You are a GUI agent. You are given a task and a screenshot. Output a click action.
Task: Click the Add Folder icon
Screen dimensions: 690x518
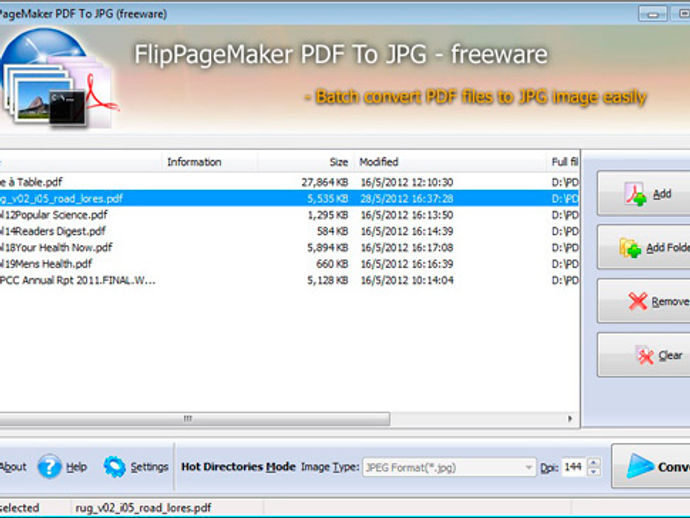pyautogui.click(x=630, y=248)
